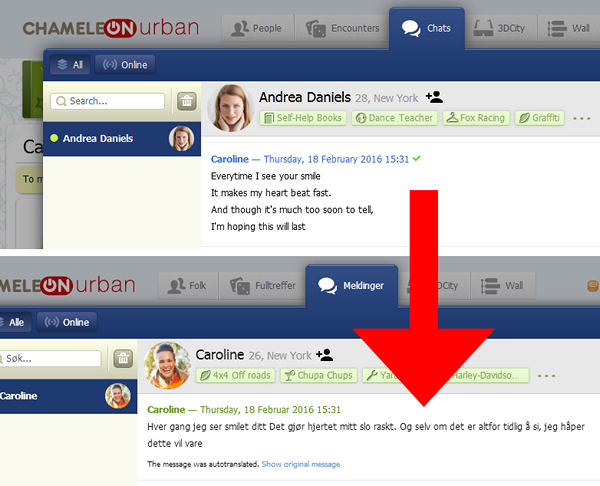Expand more interests dots after Harley-Davidson
Viewport: 600px width, 486px height.
coord(546,376)
